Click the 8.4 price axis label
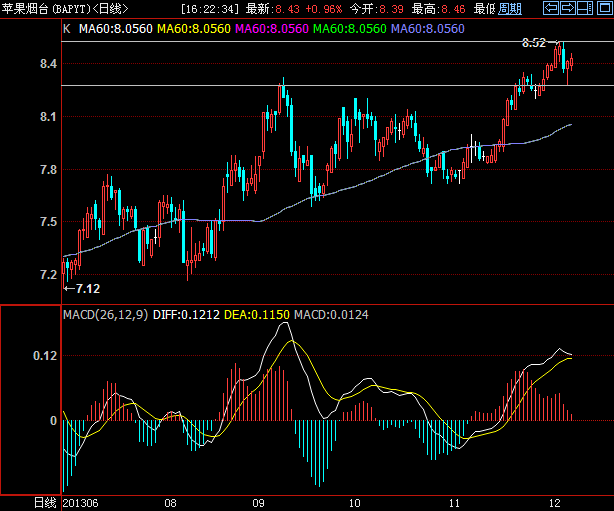The height and width of the screenshot is (511, 614). 49,63
